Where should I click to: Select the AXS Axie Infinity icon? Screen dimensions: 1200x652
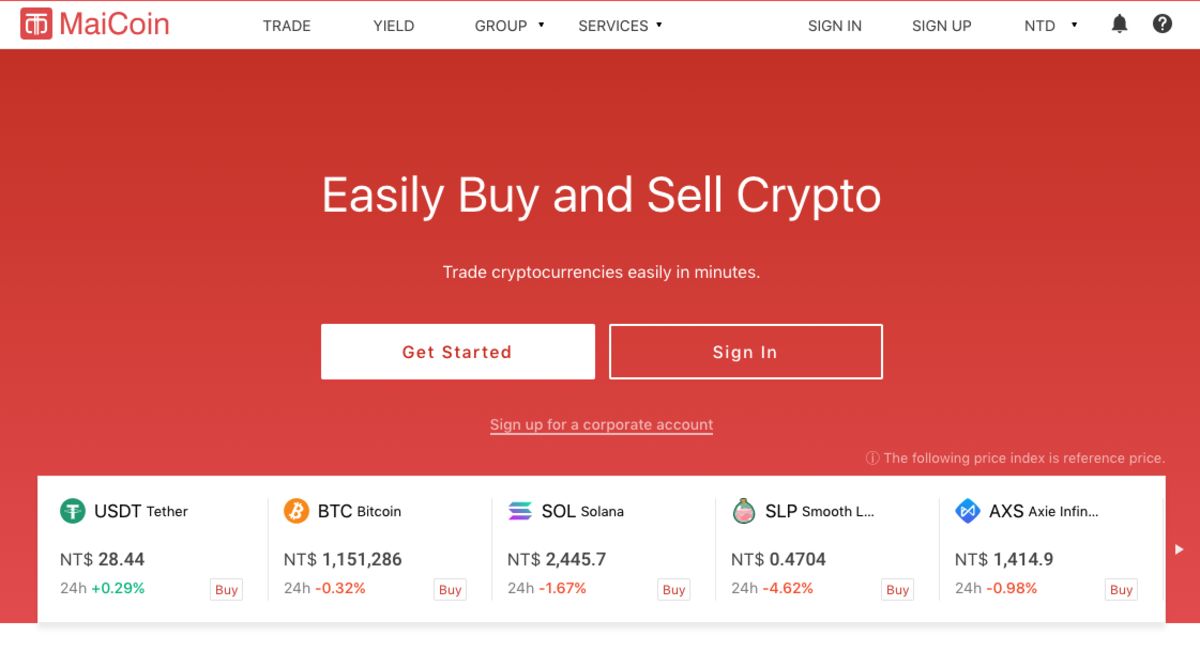968,511
